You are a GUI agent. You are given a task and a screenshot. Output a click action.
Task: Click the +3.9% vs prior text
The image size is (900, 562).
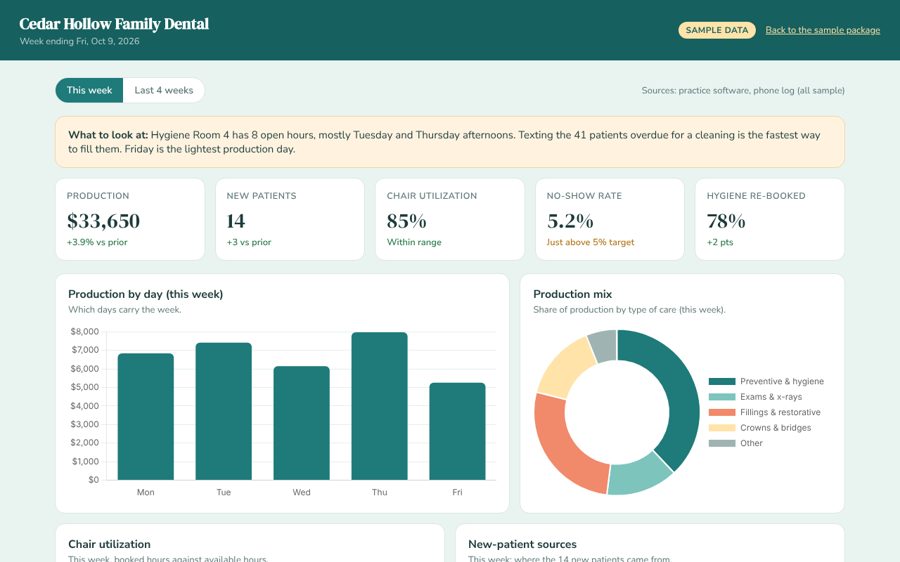point(97,242)
